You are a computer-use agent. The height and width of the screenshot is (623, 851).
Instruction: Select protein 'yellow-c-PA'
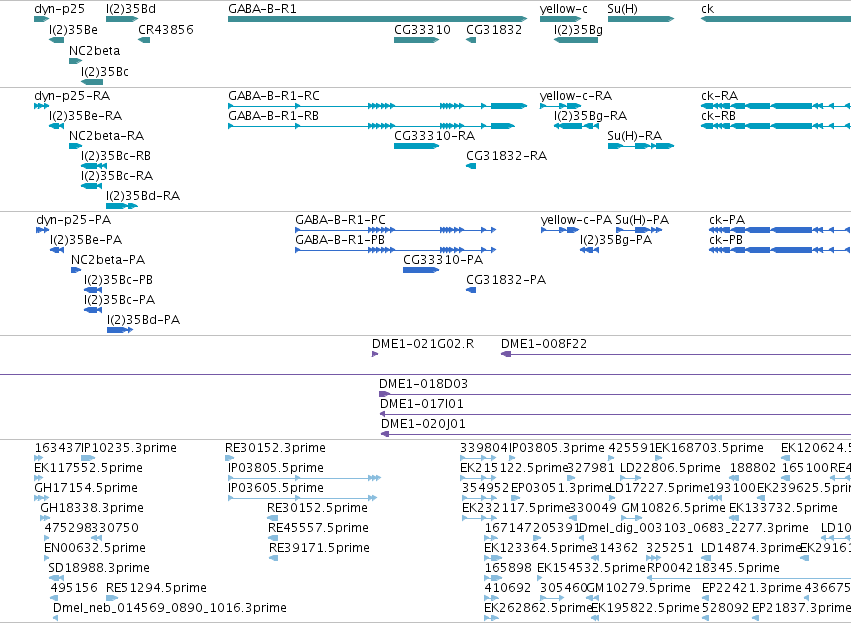(576, 220)
